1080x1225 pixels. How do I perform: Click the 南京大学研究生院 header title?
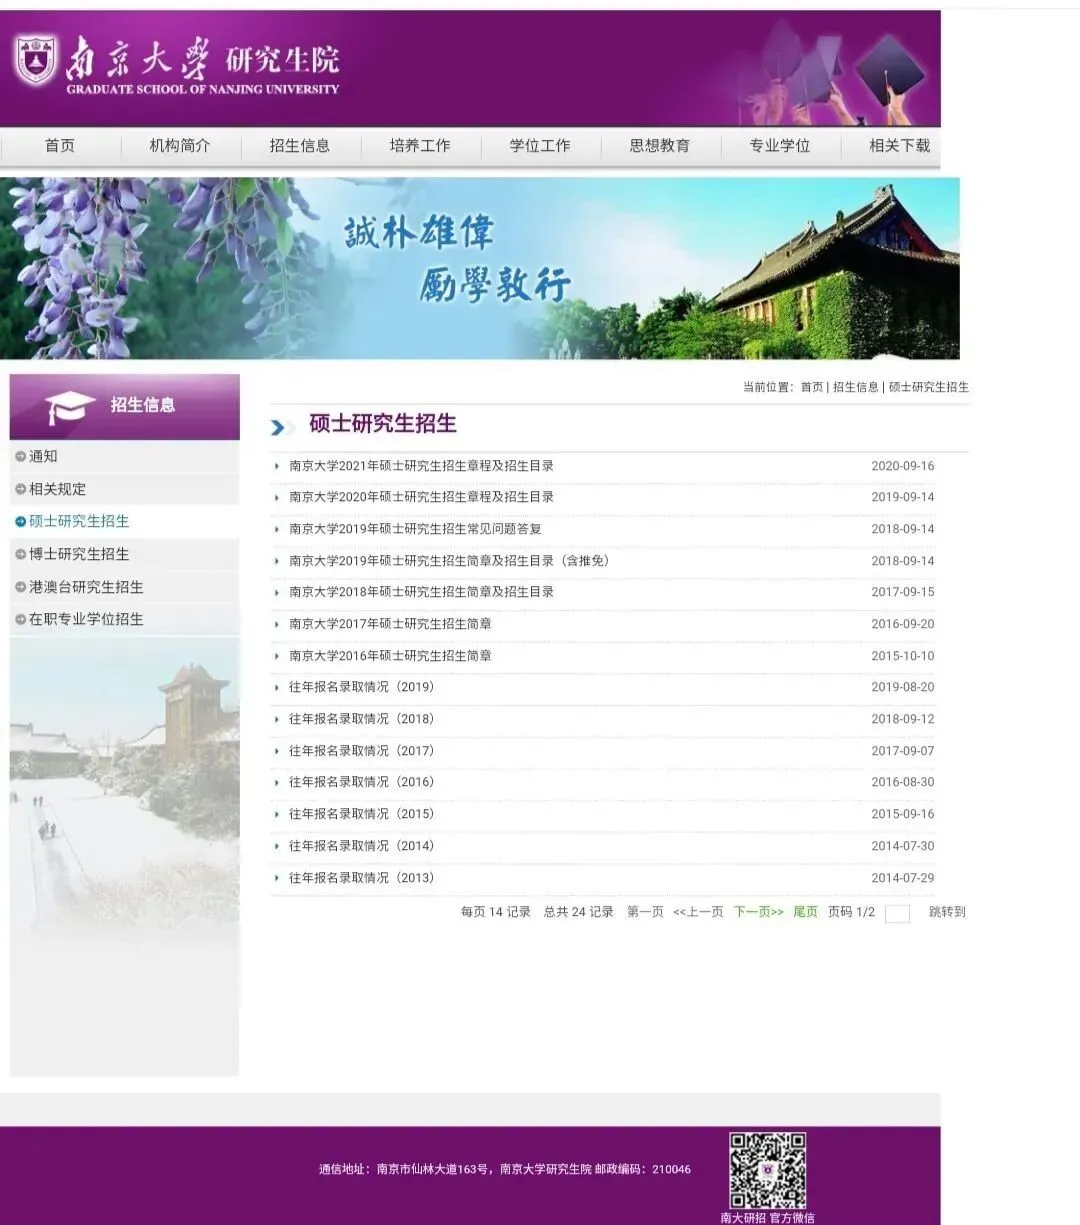[x=203, y=66]
